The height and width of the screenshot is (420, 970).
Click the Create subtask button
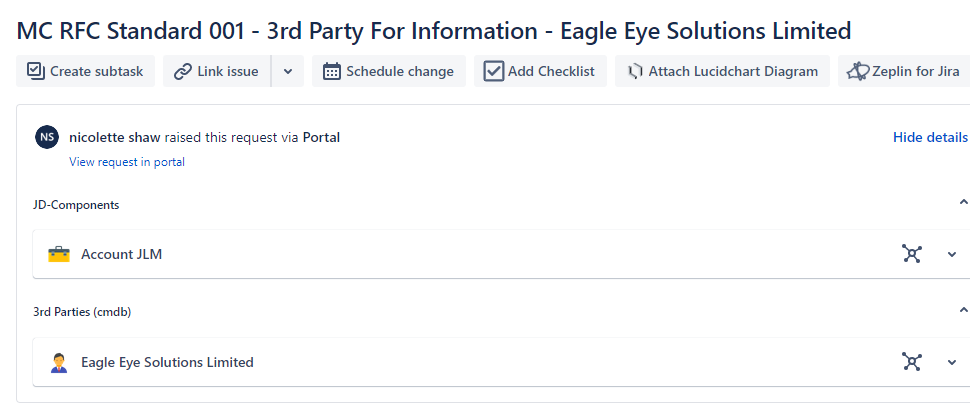[x=85, y=71]
